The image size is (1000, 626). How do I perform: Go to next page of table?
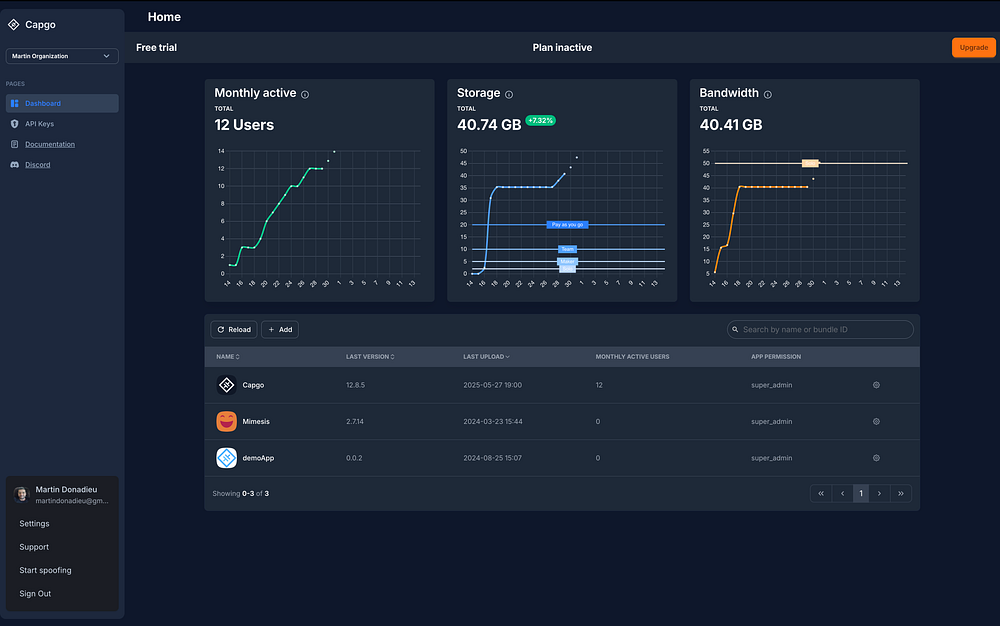click(x=879, y=493)
